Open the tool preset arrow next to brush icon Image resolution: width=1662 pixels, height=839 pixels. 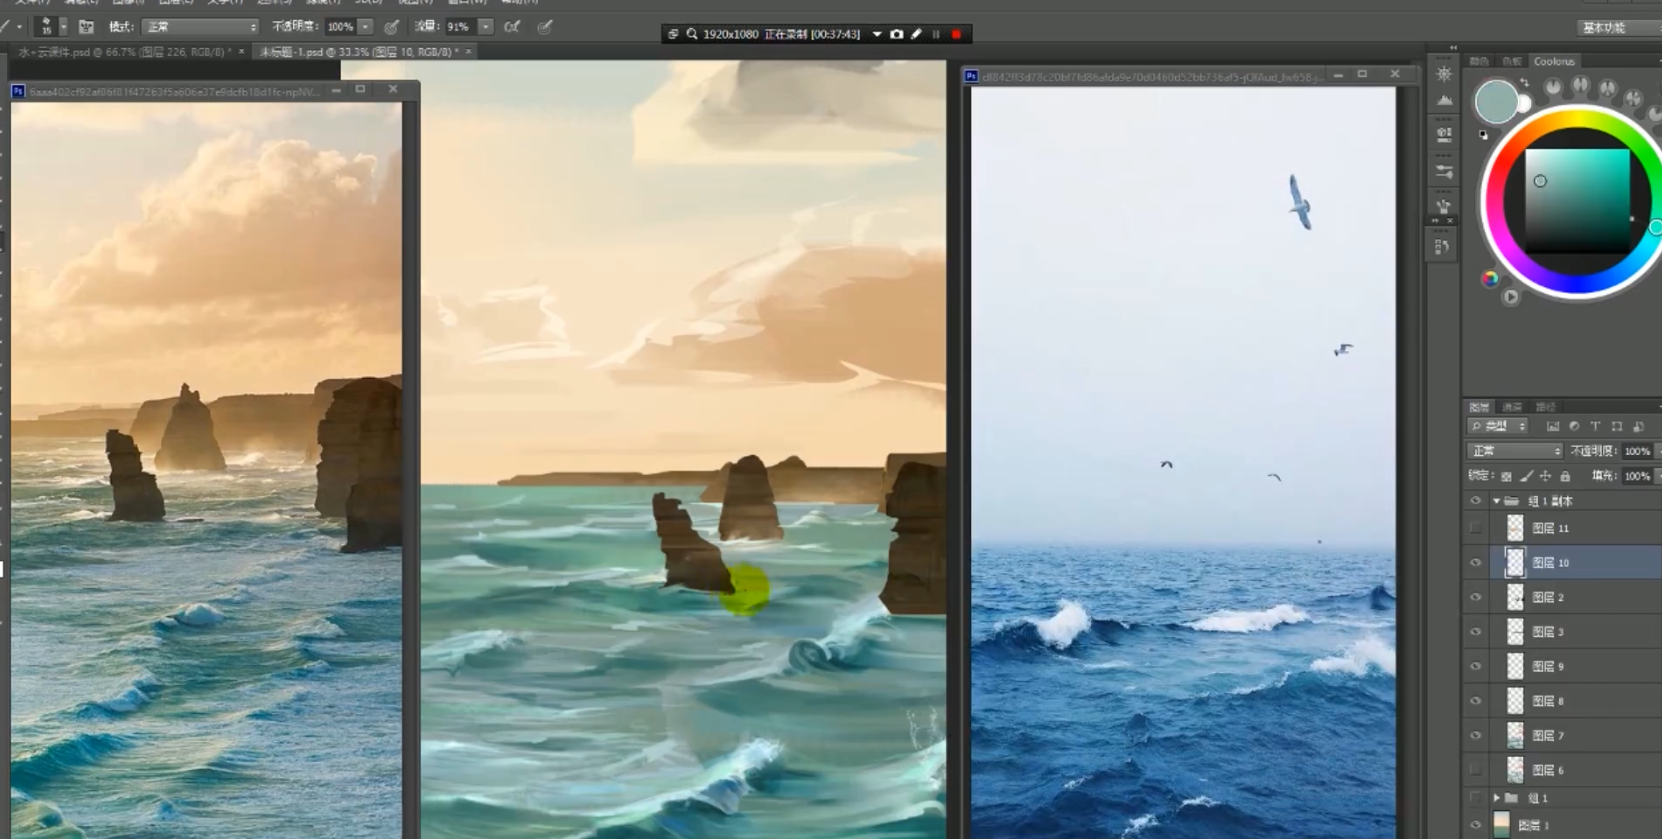18,27
